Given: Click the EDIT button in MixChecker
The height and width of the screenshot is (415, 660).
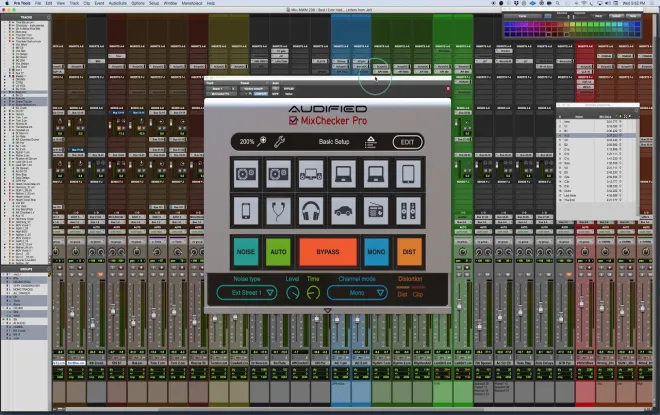Looking at the screenshot, I should tap(407, 142).
